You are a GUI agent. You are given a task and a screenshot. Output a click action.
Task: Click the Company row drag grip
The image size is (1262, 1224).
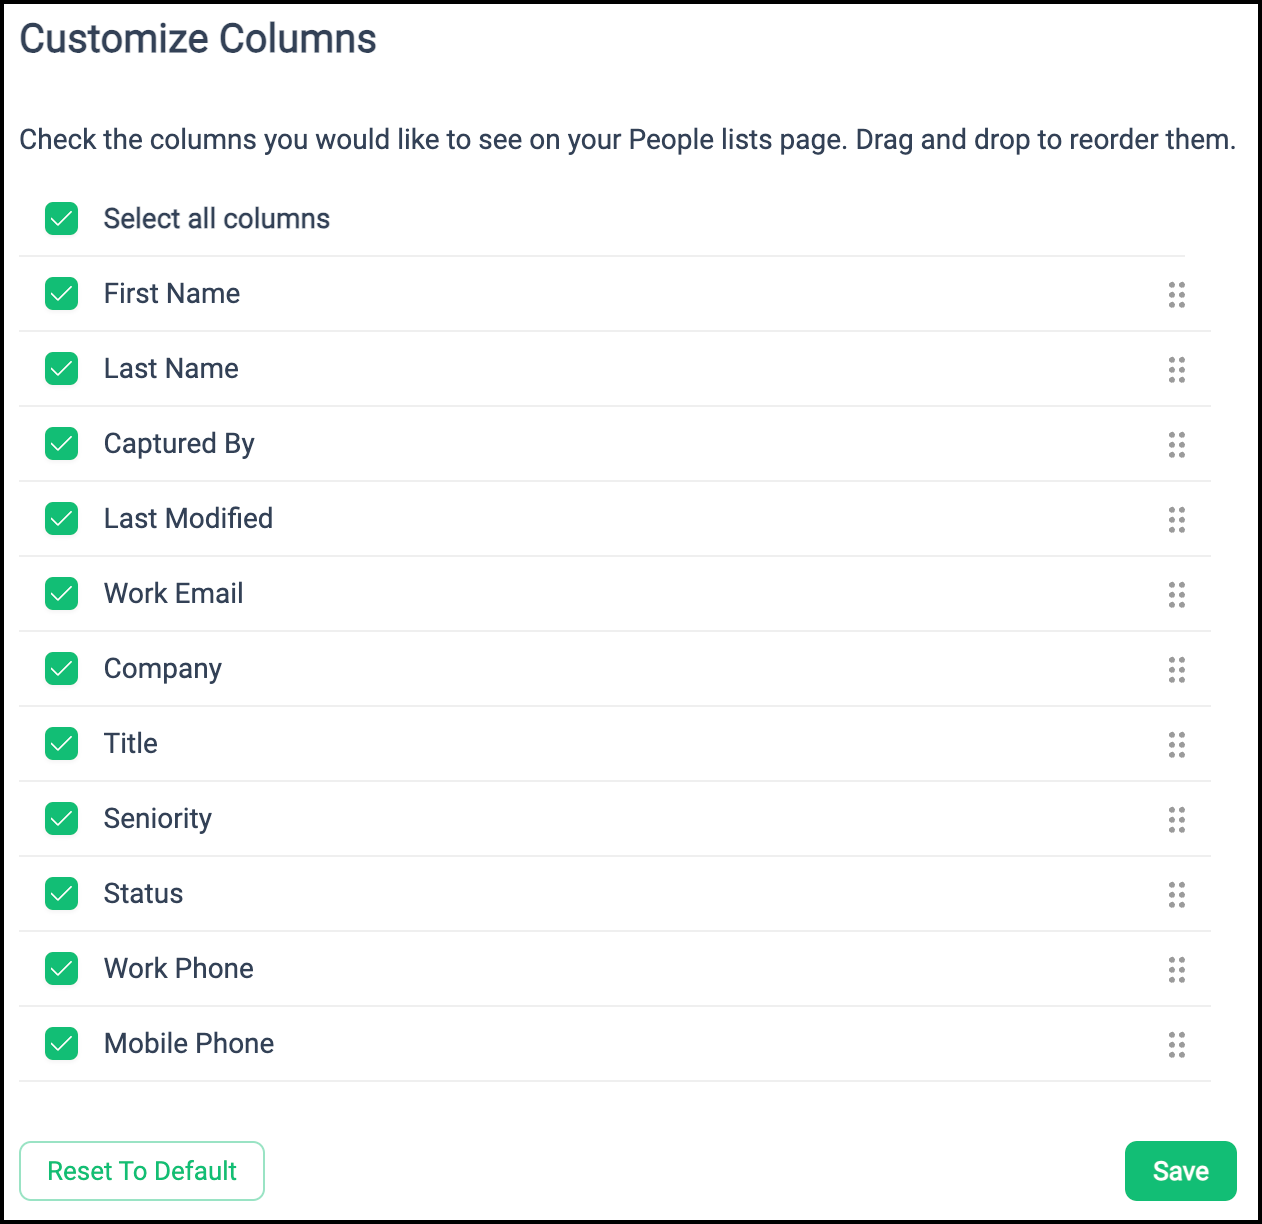(x=1177, y=670)
